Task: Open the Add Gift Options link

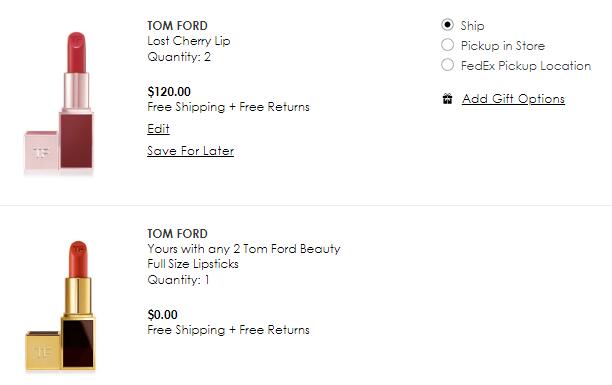Action: click(513, 99)
